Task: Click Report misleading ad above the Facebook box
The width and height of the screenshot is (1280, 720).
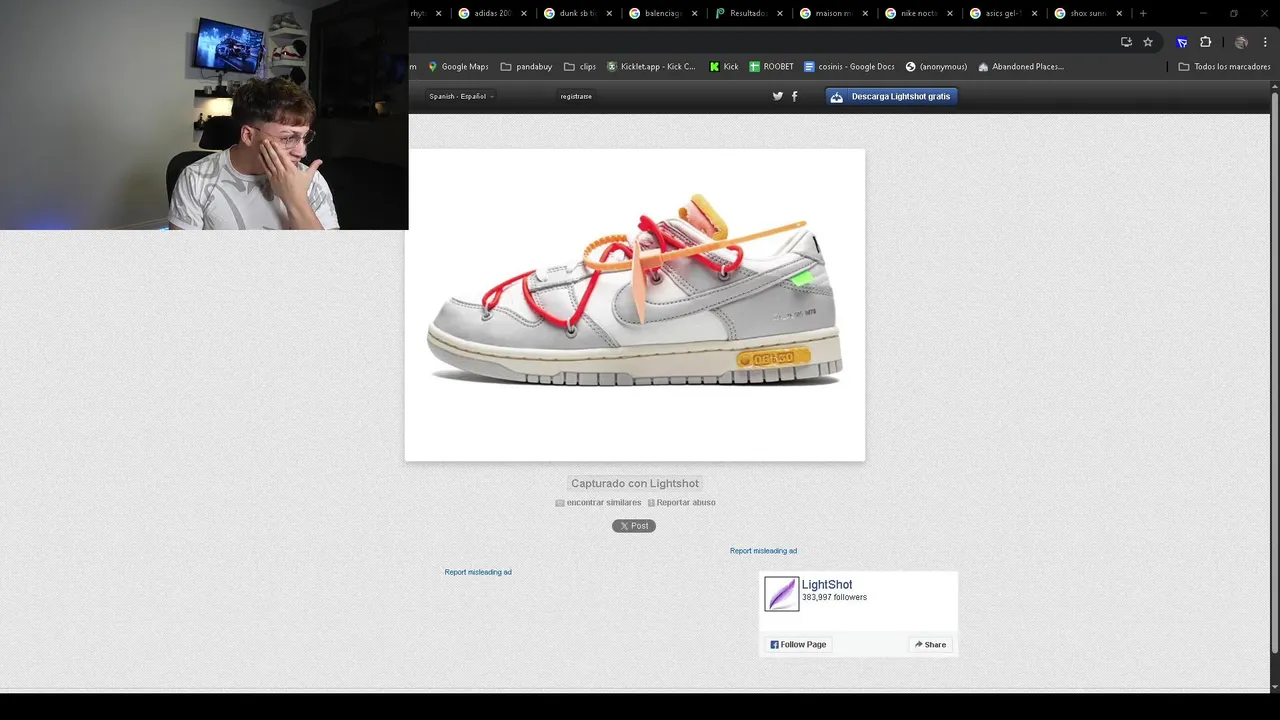Action: click(x=763, y=551)
